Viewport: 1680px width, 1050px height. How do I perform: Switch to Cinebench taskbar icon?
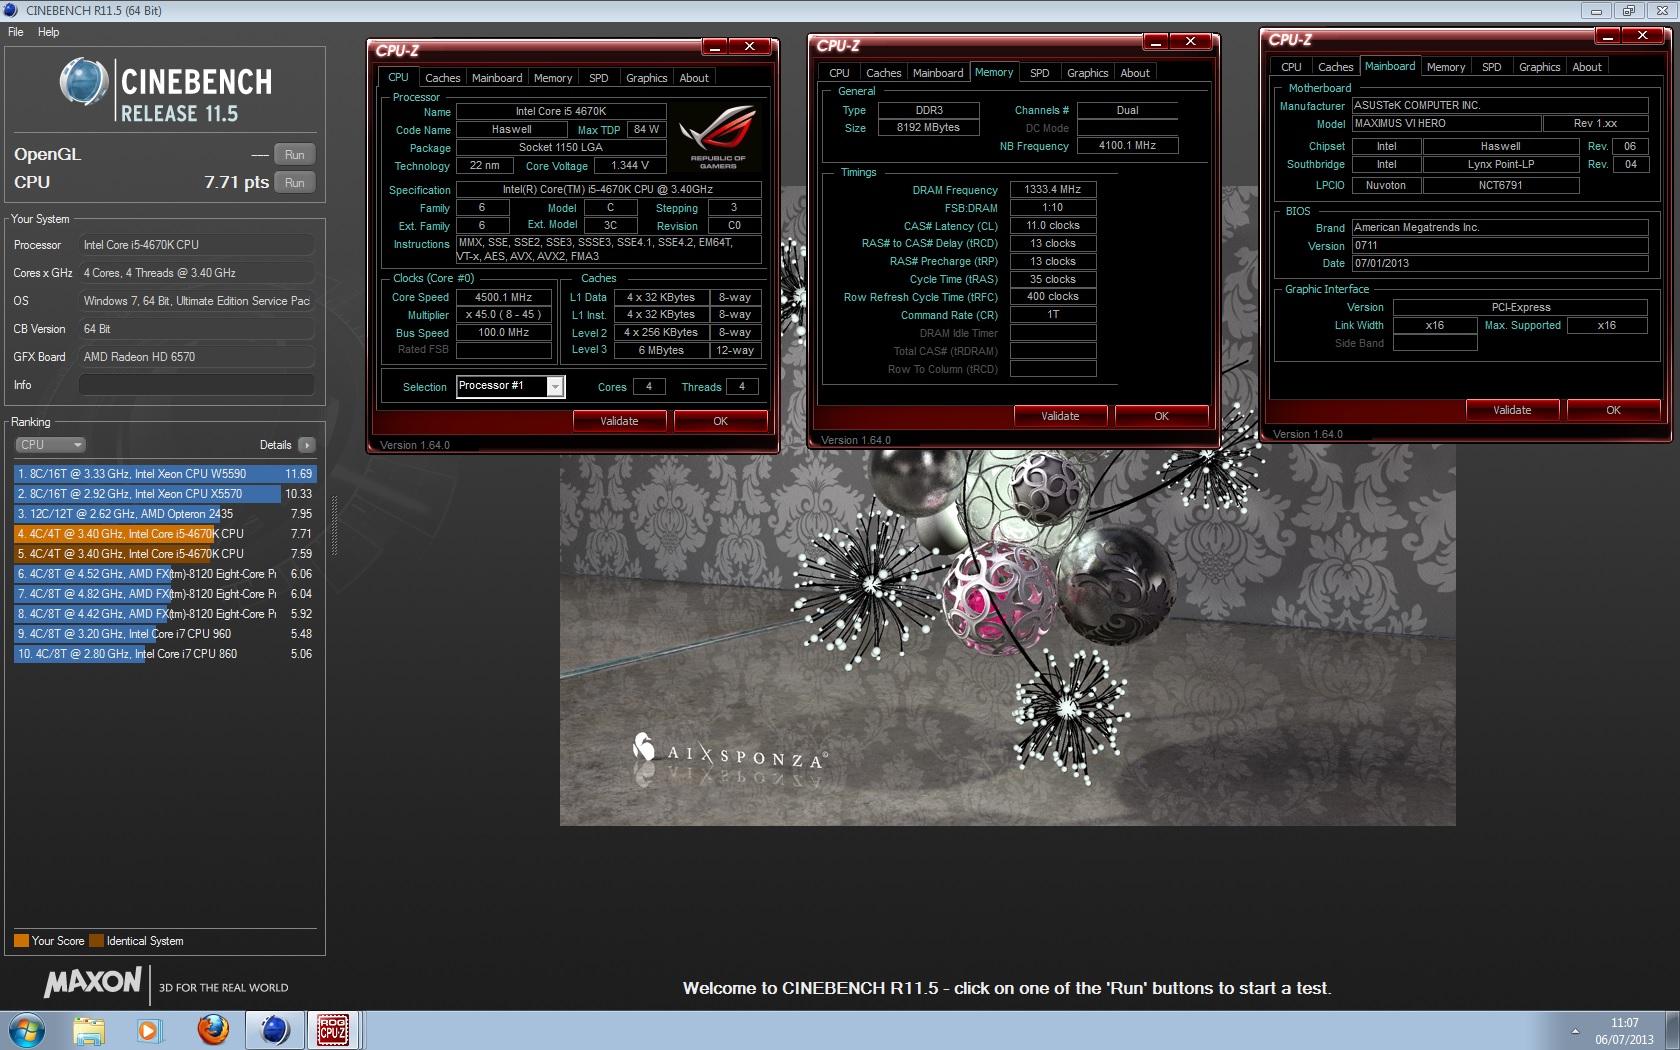pyautogui.click(x=274, y=1030)
